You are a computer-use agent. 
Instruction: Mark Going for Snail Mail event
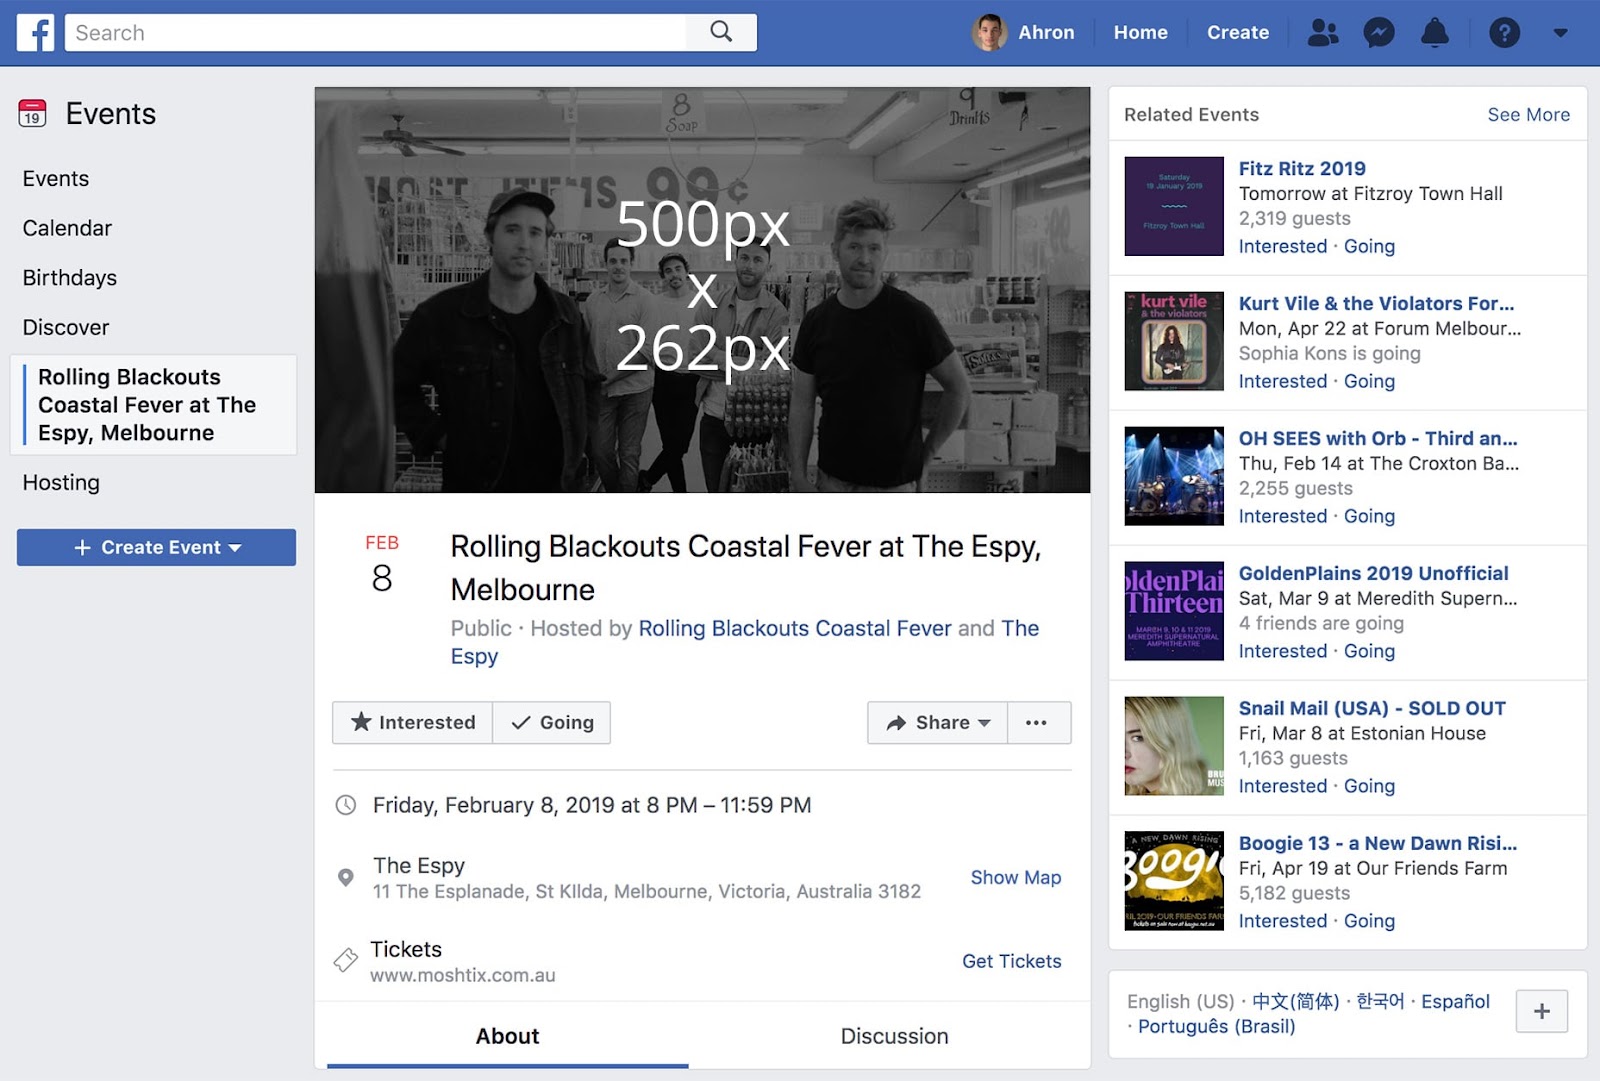click(x=1369, y=786)
